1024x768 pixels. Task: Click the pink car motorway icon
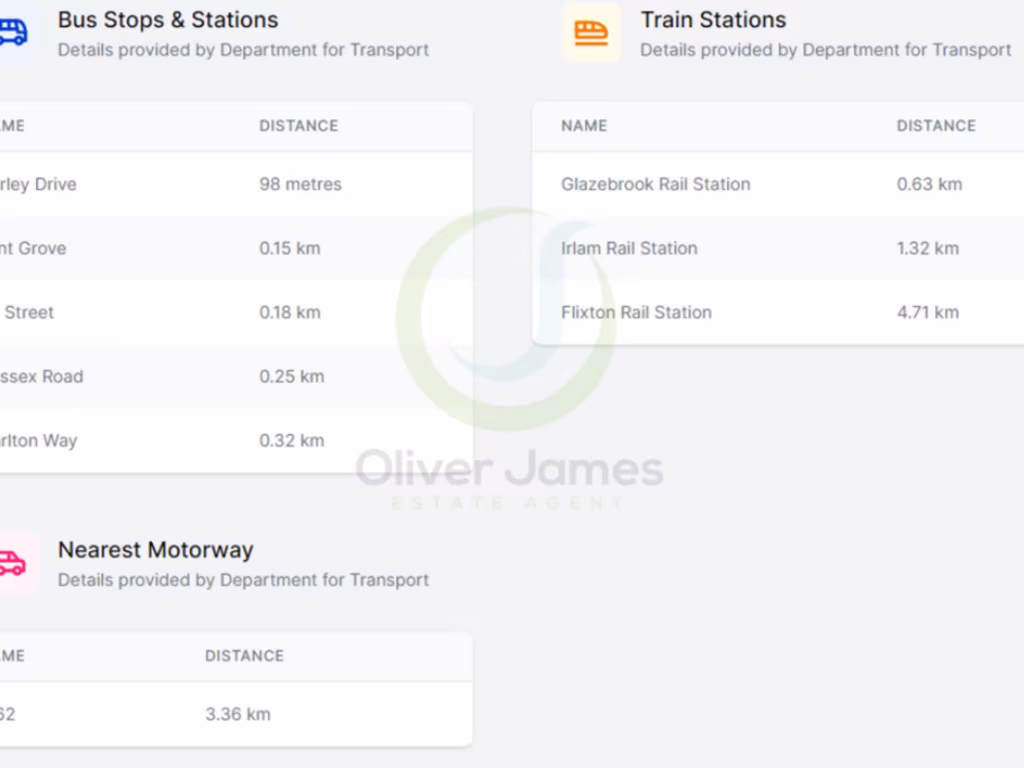click(x=12, y=563)
